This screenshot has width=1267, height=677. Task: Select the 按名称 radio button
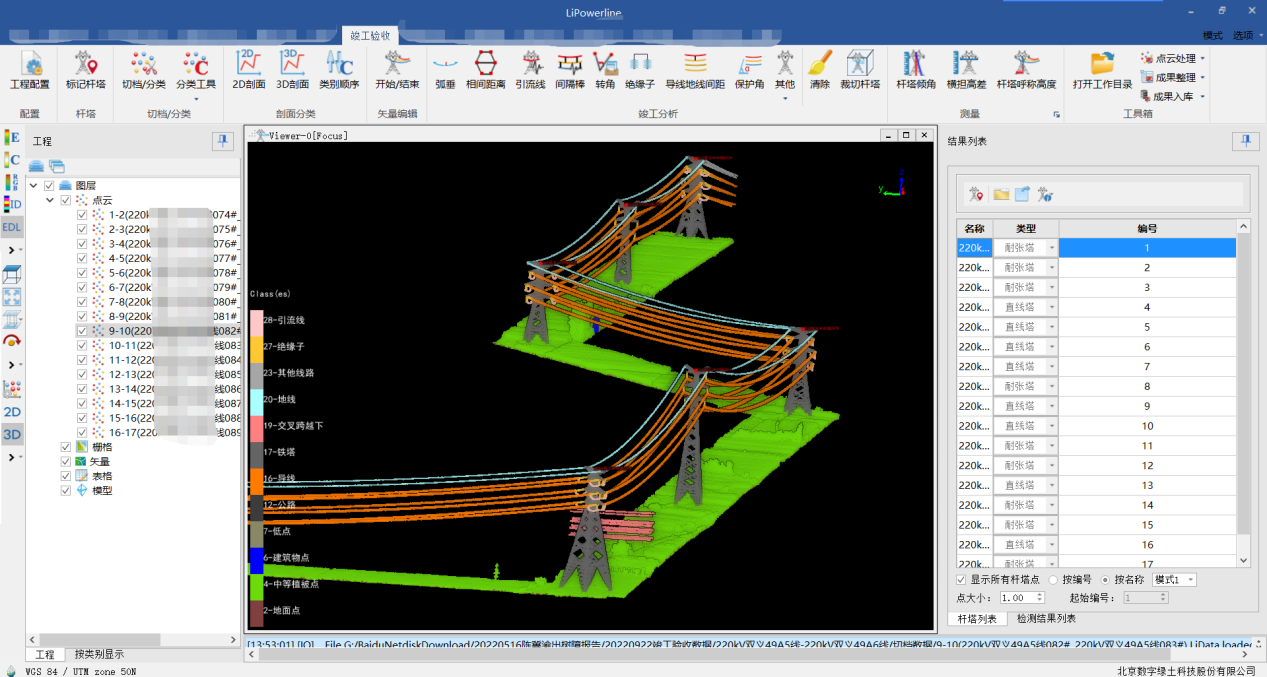point(1105,579)
